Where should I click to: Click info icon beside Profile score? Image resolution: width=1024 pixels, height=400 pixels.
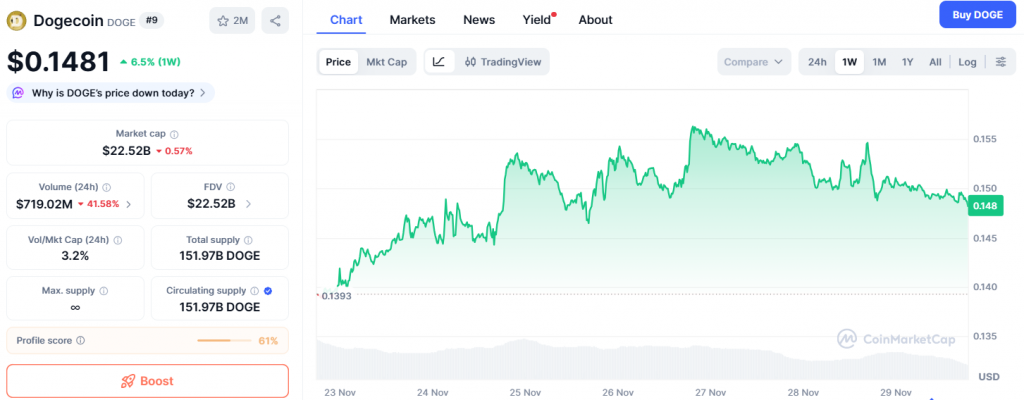click(81, 341)
